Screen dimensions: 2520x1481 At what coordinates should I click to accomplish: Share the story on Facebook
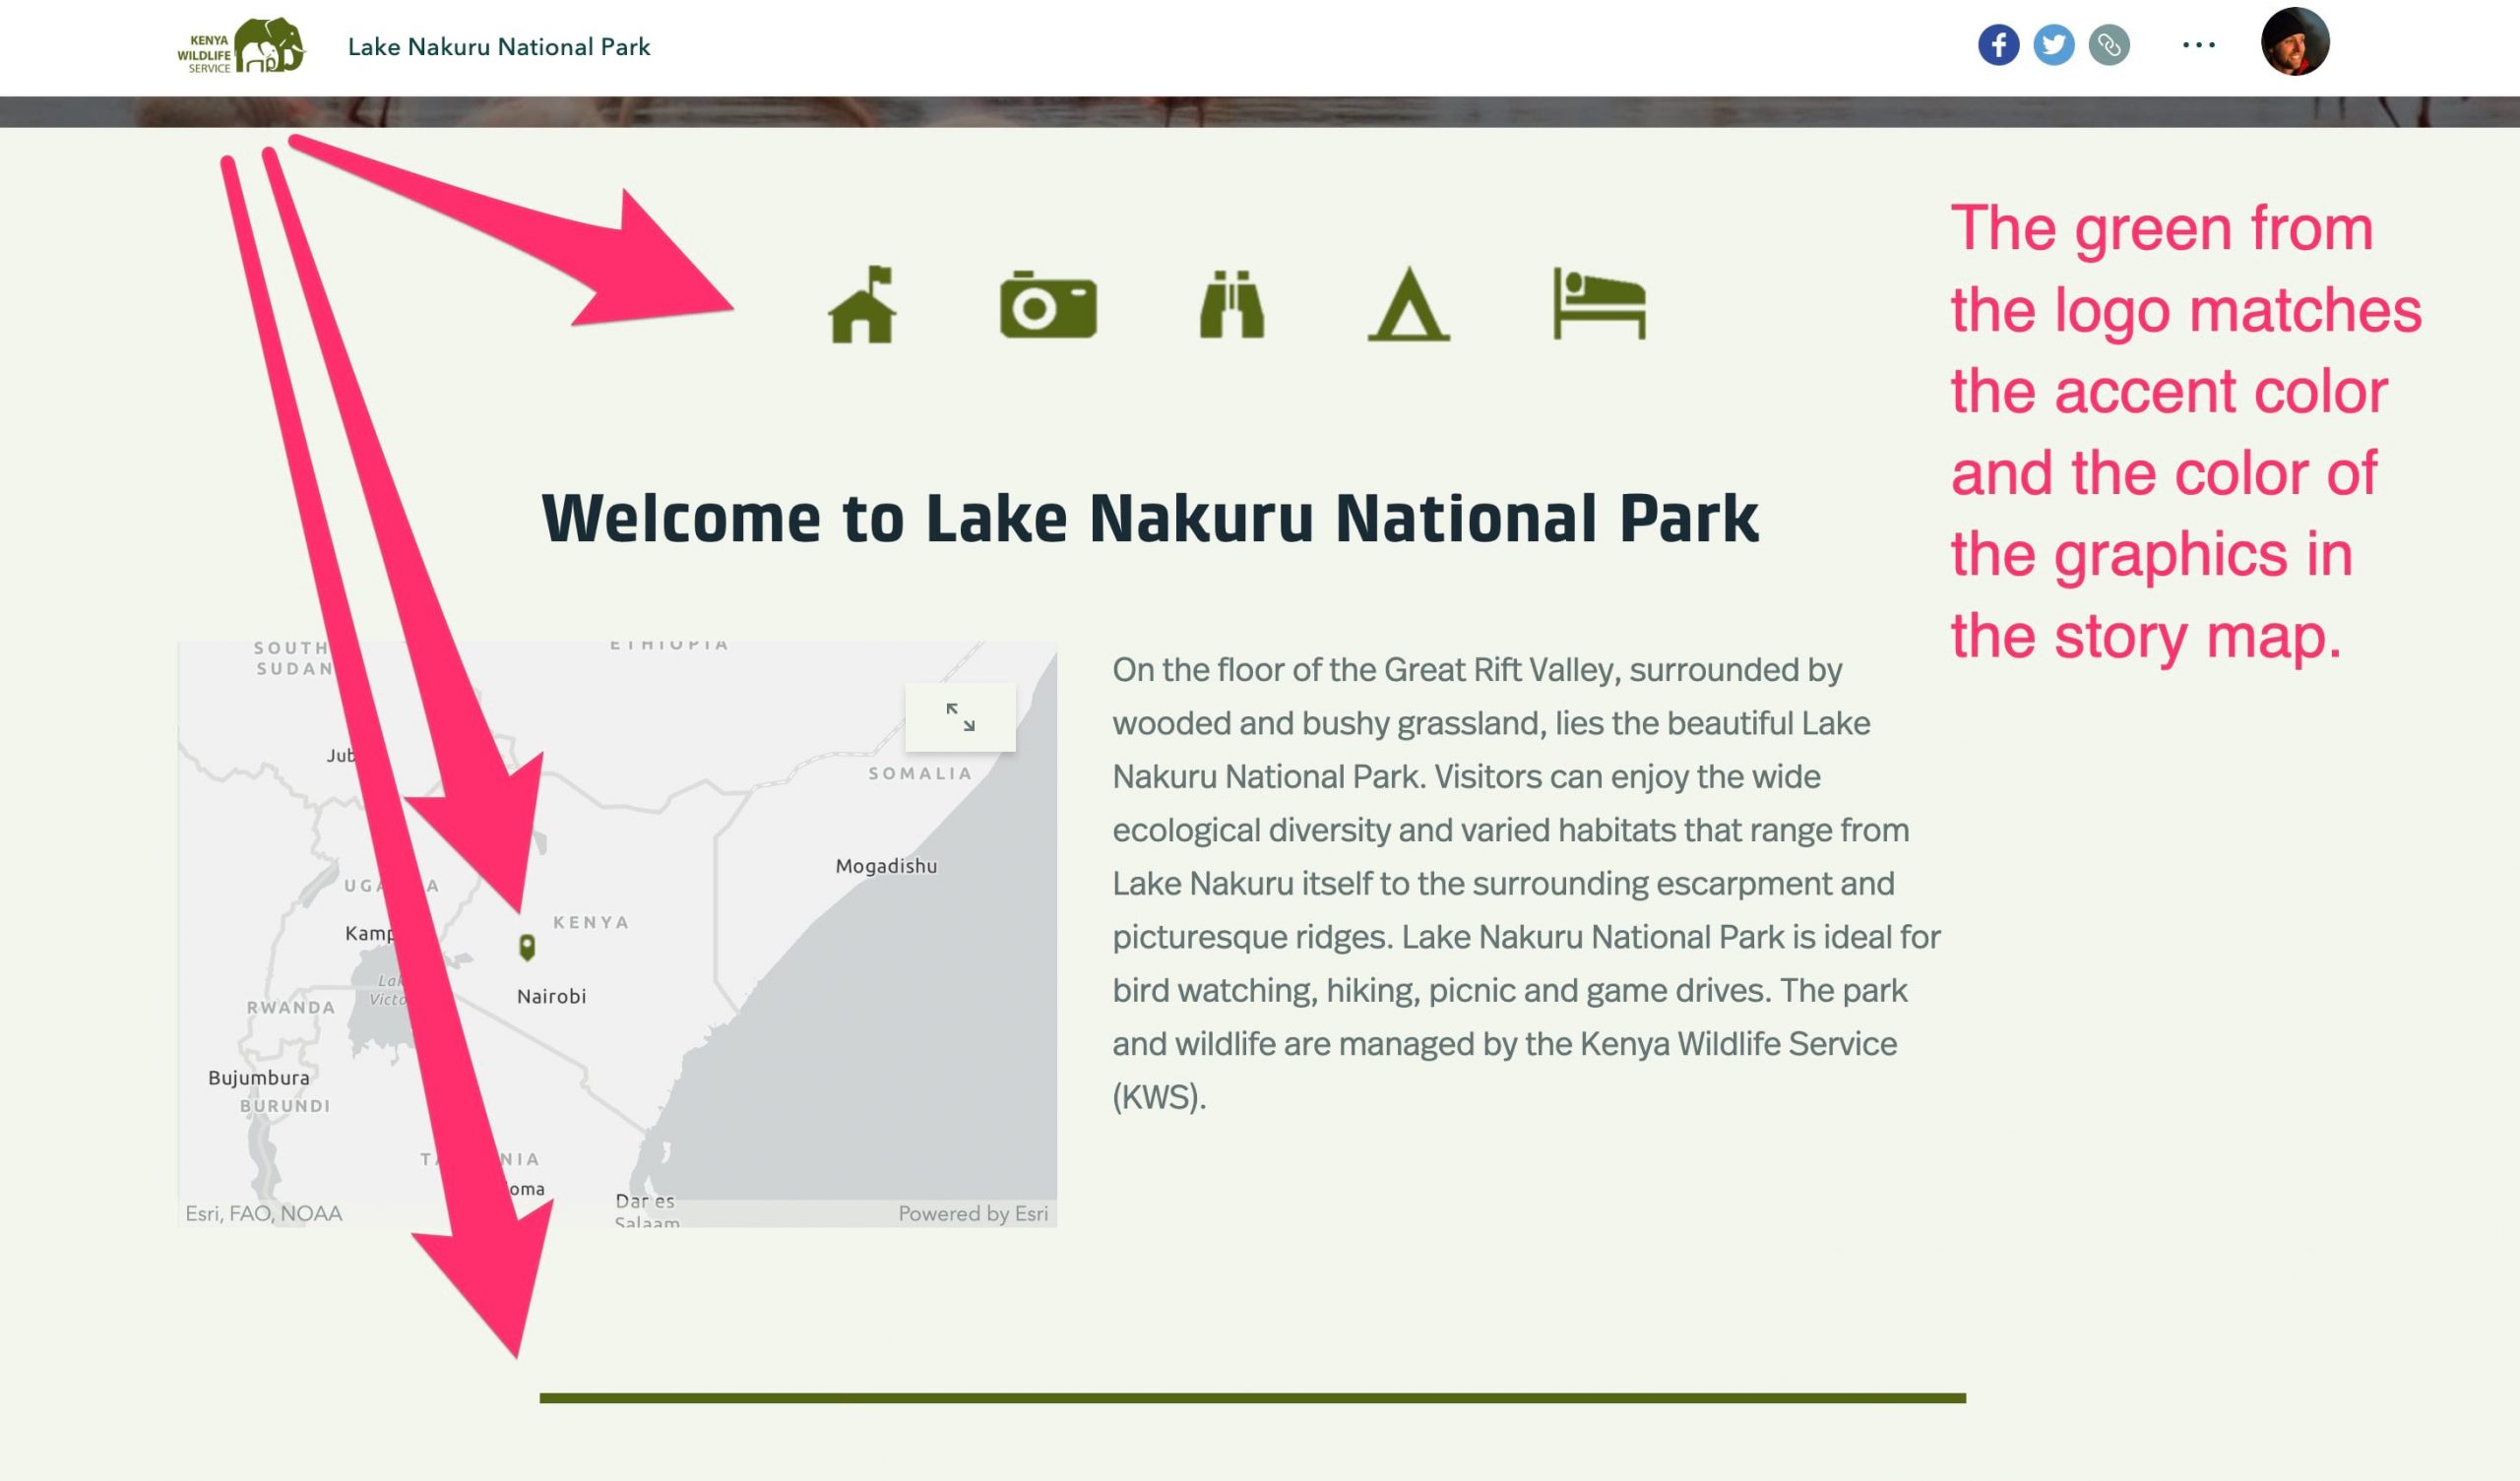point(1998,45)
